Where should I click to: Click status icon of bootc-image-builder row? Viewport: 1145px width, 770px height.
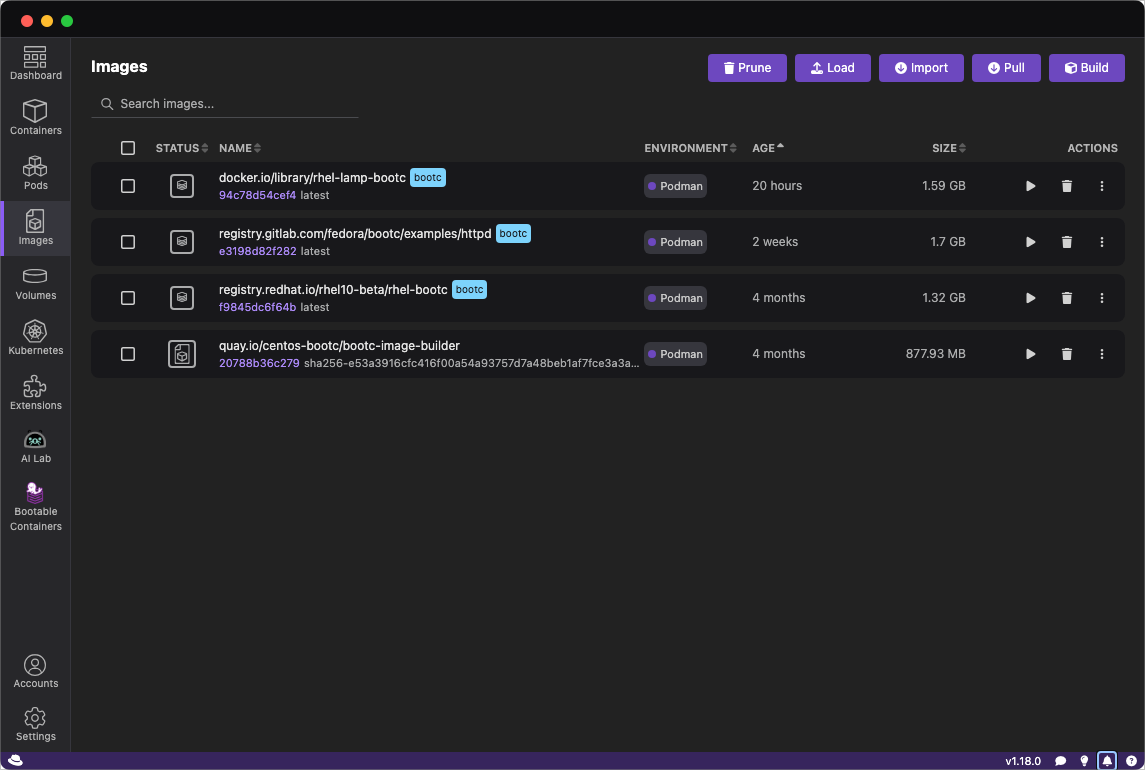pyautogui.click(x=182, y=354)
